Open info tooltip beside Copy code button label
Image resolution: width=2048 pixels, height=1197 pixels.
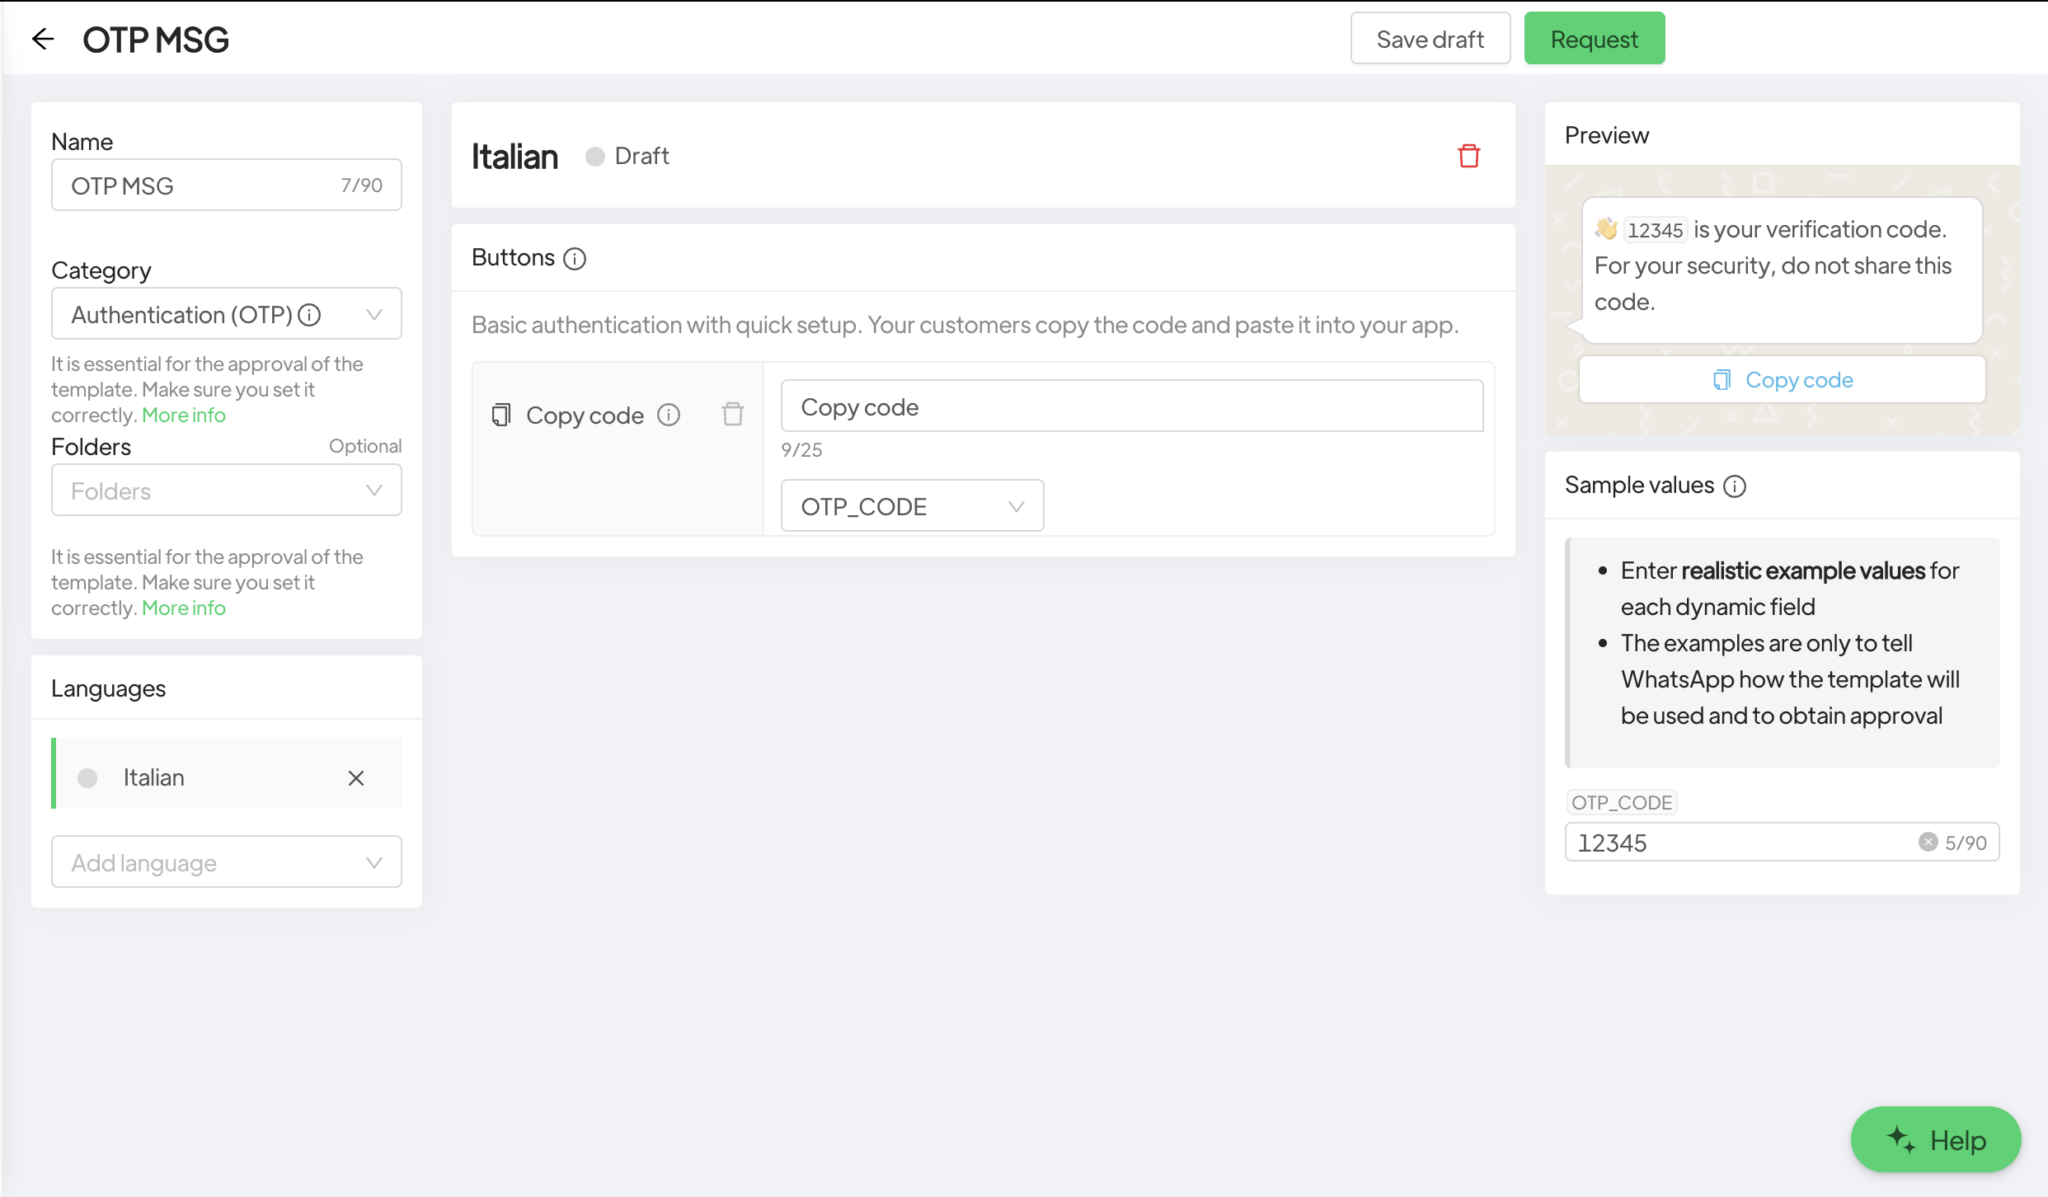pos(670,414)
